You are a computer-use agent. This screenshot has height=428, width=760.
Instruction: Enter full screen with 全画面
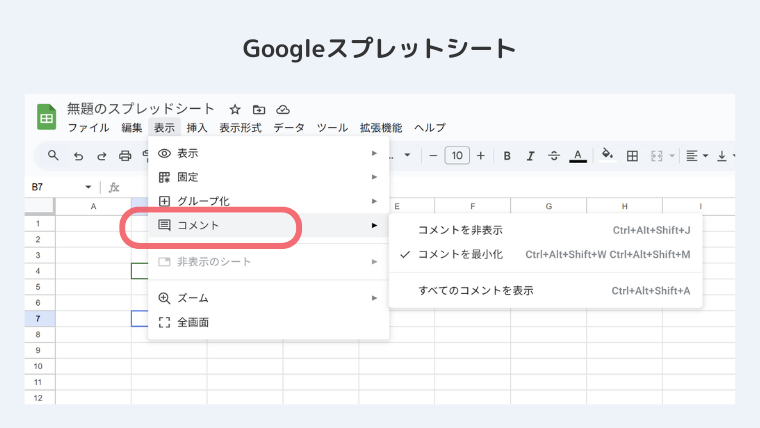[x=269, y=322]
